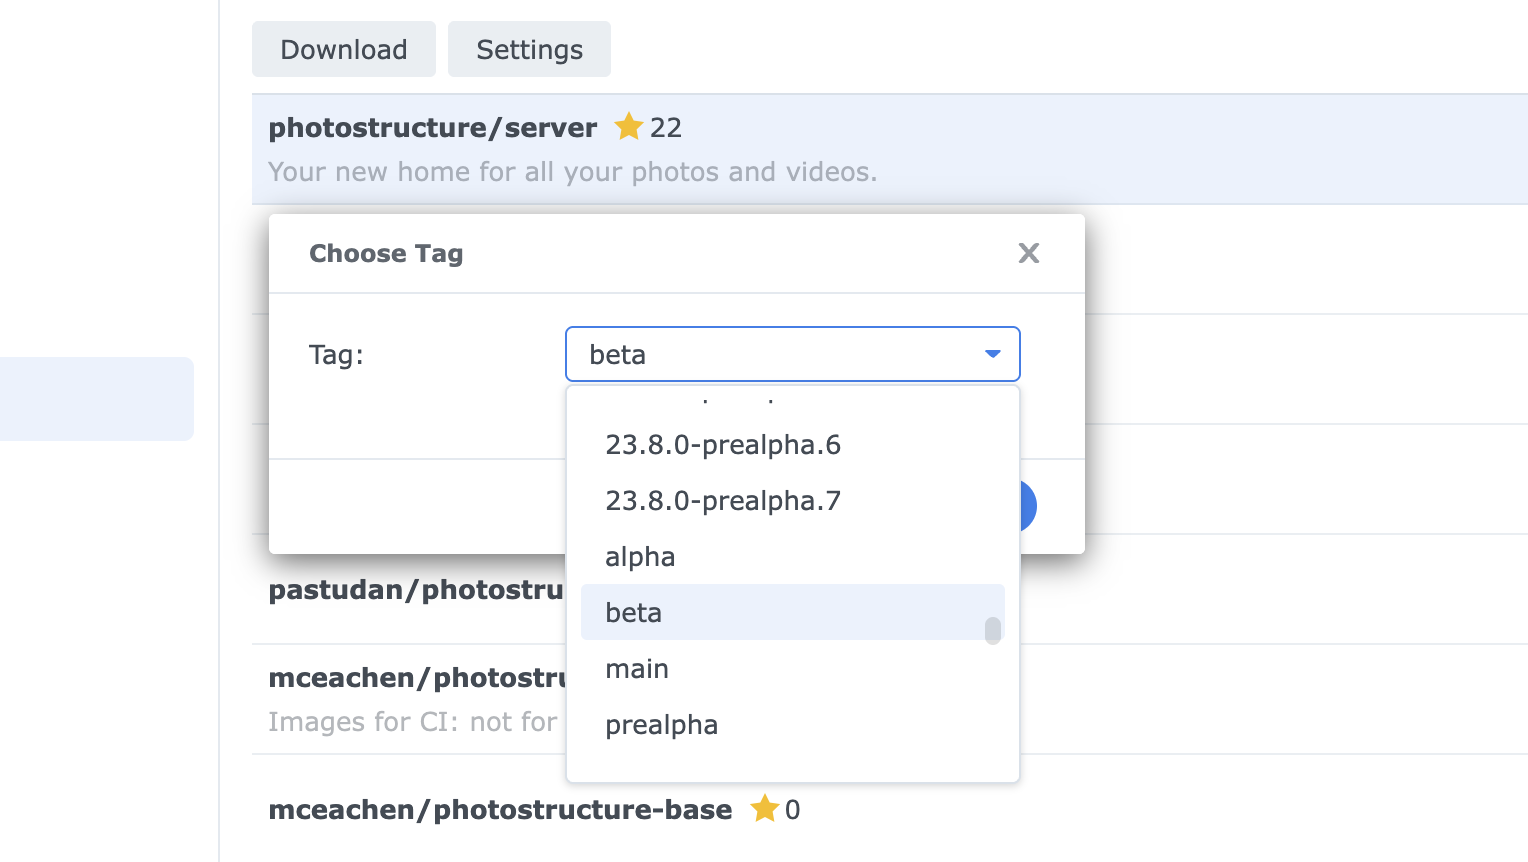
Task: Click the star icon beside photostructure/server
Action: (x=628, y=127)
